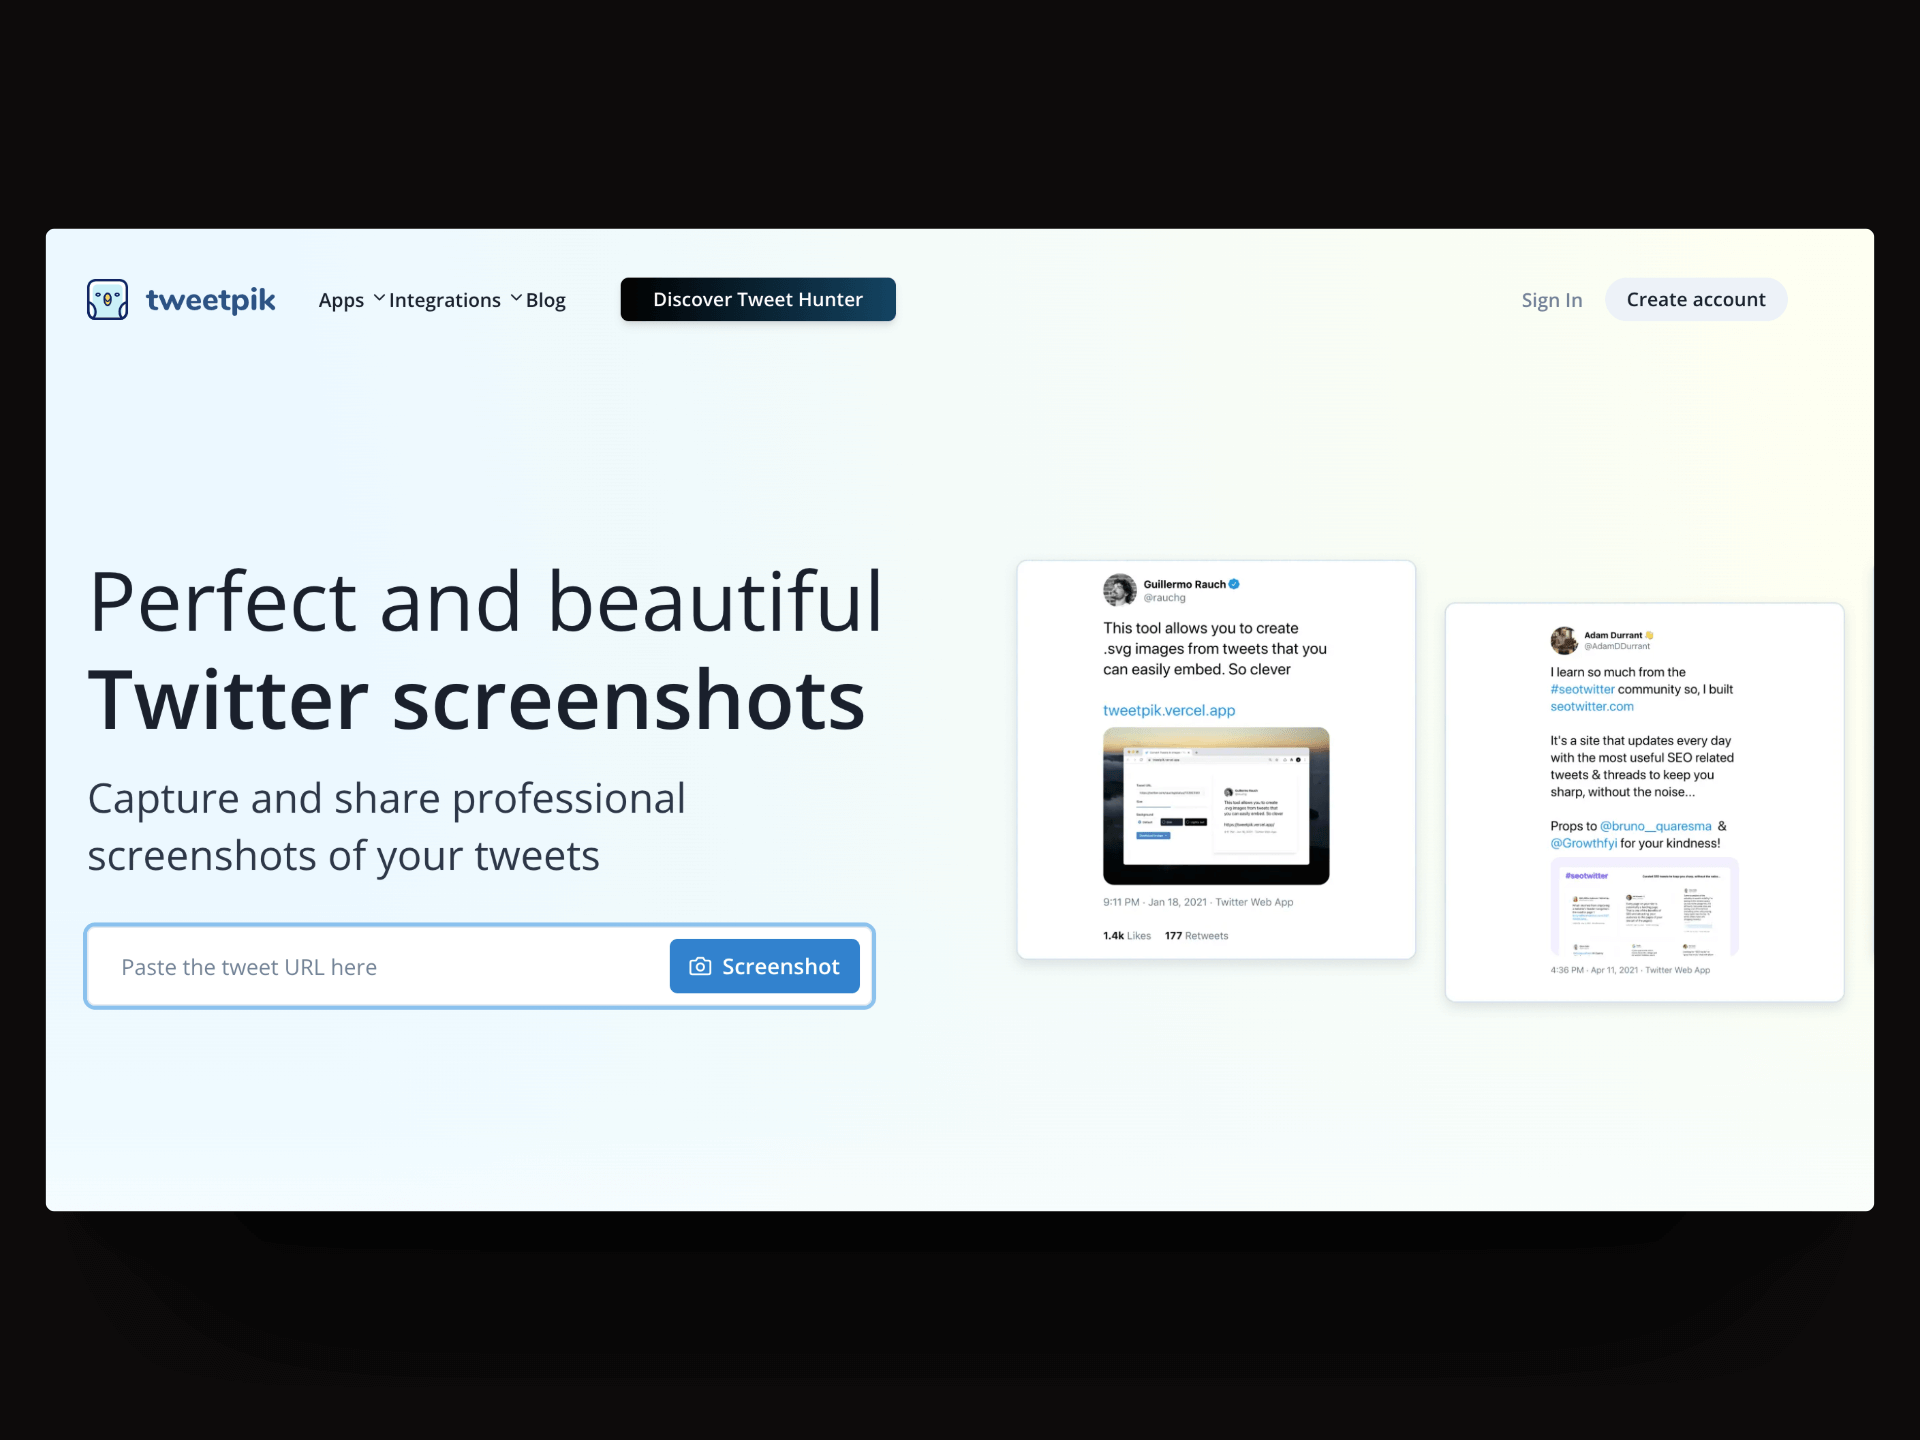
Task: Click the #seotwitter hashtag in Adam's tweet
Action: (x=1582, y=689)
